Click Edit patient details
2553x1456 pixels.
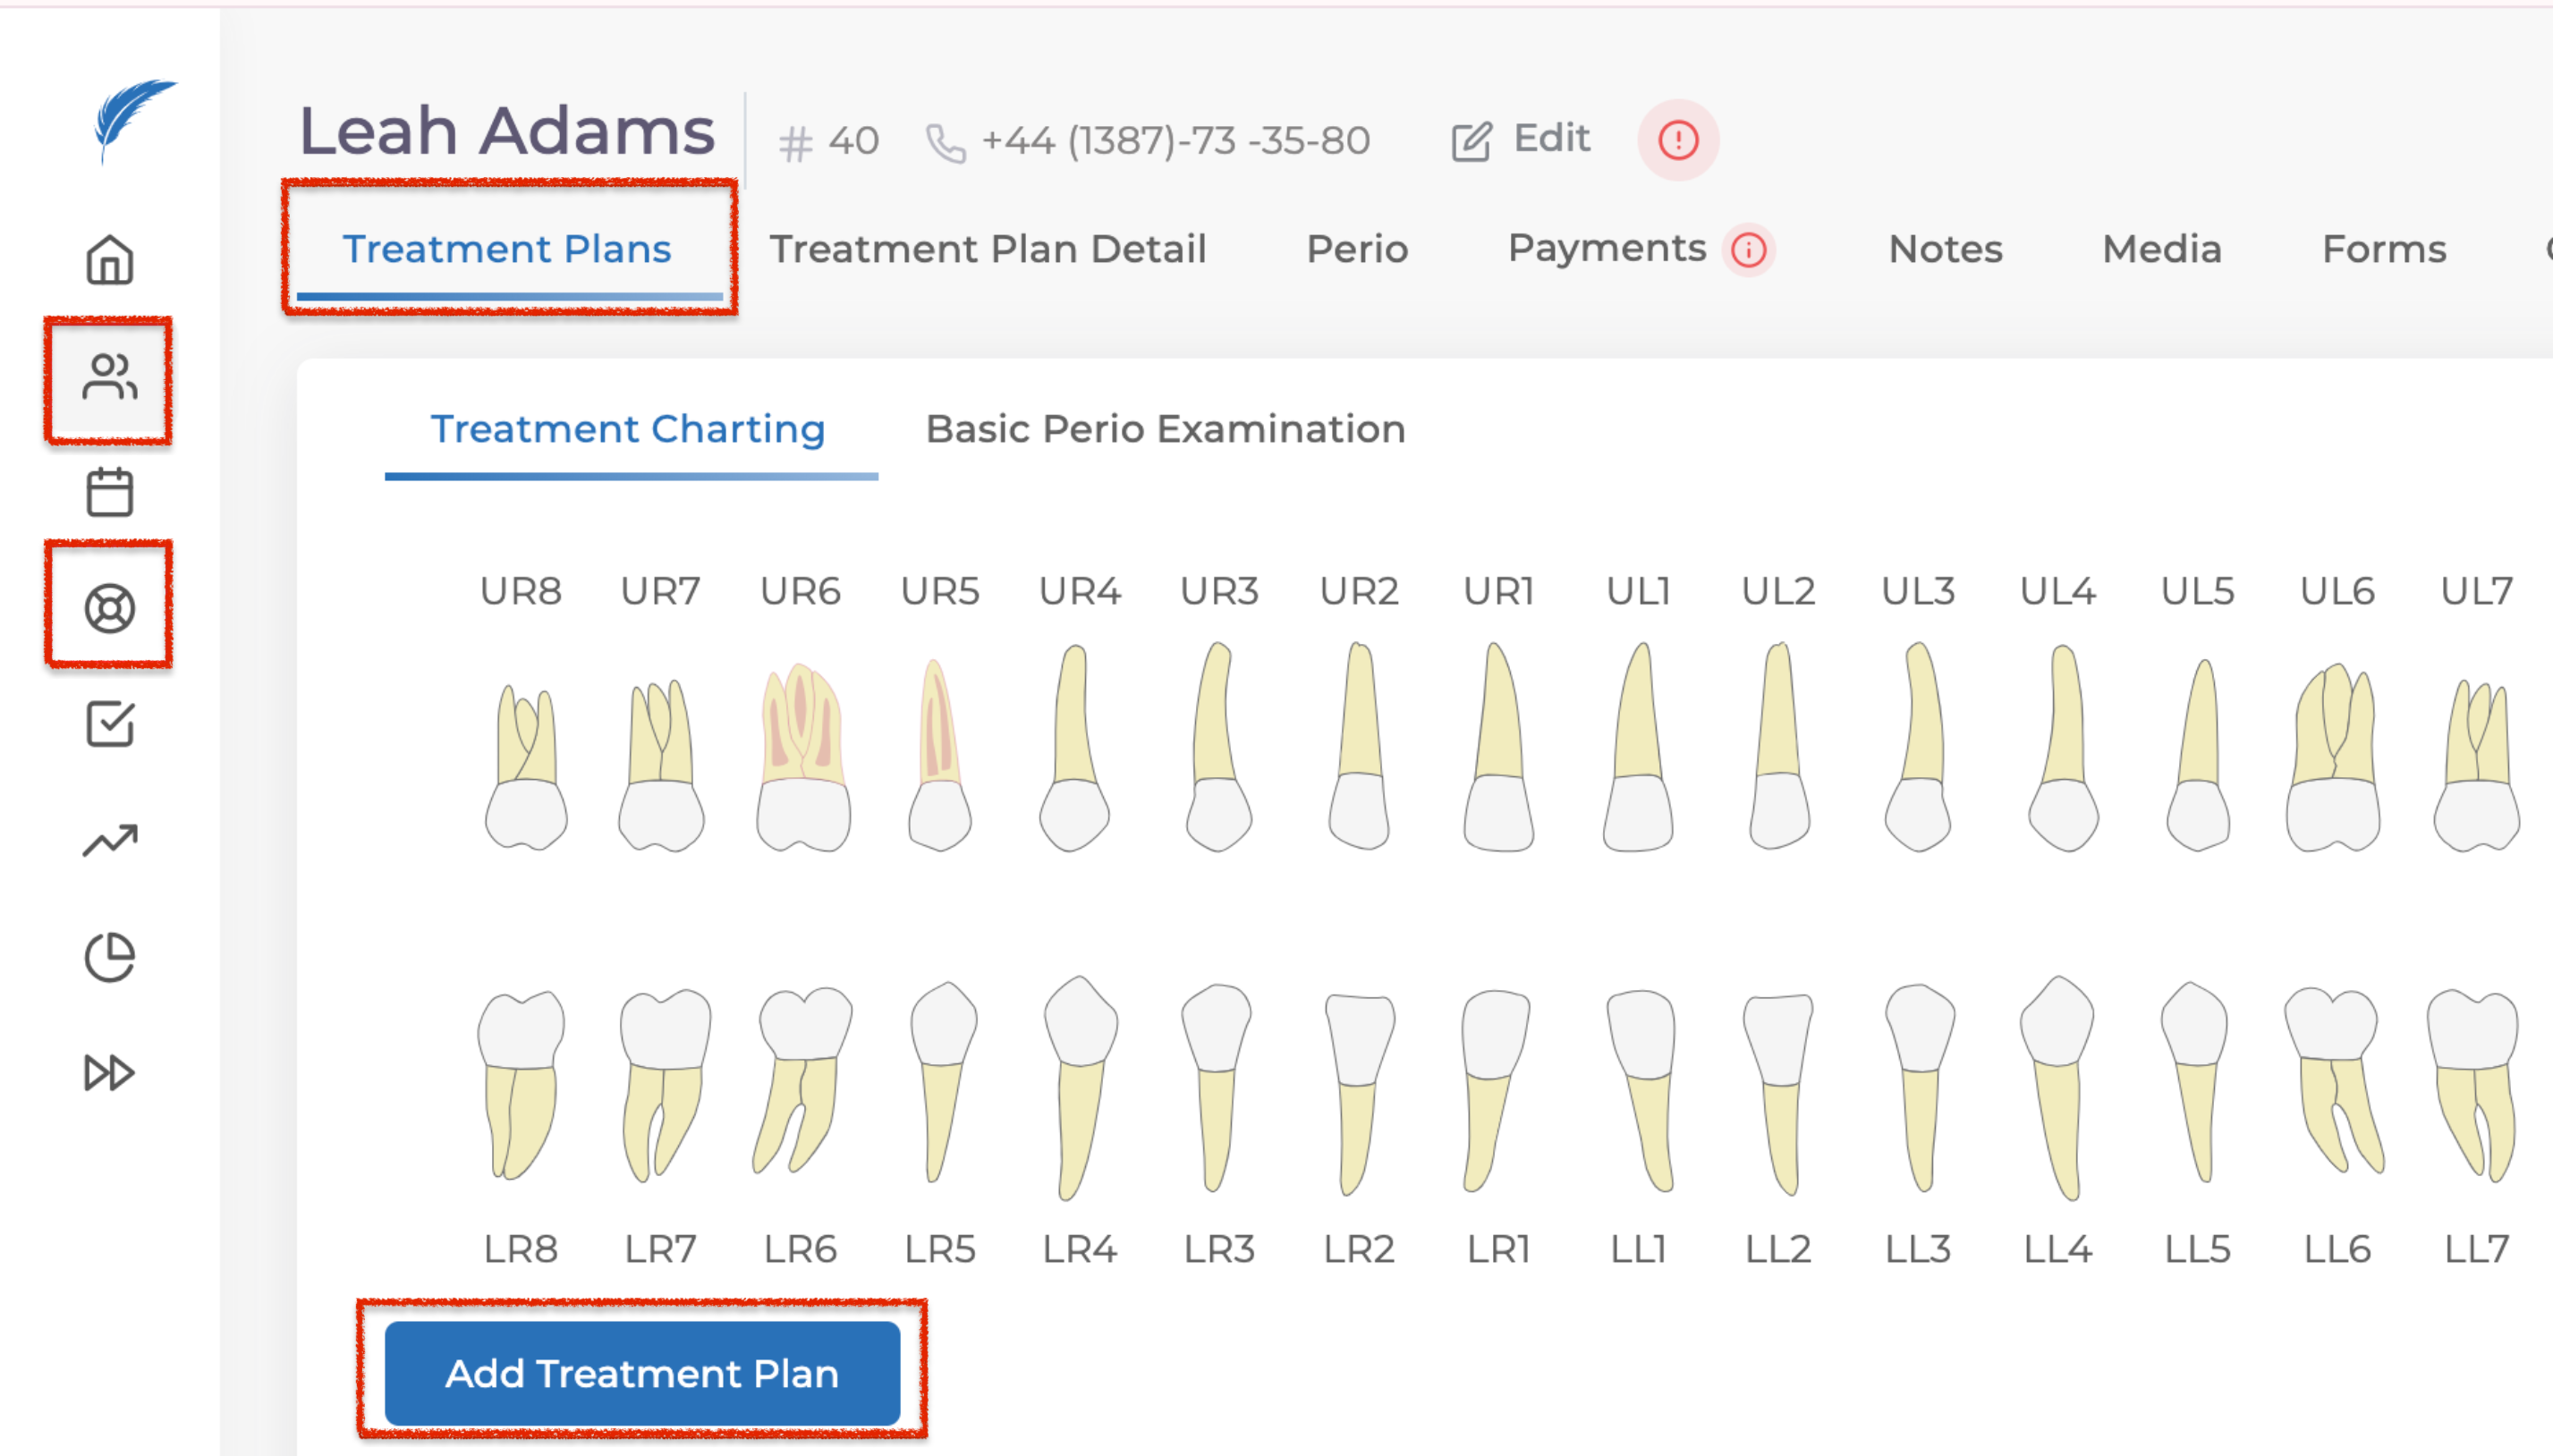[1521, 140]
